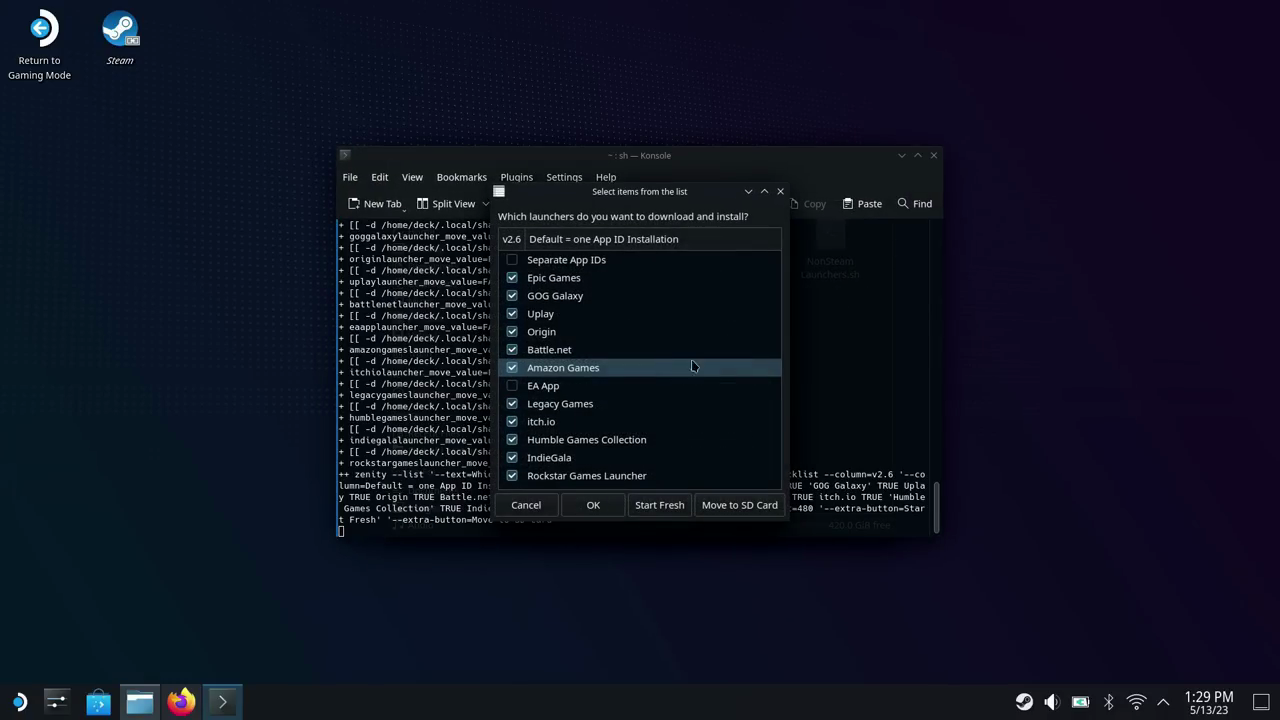Image resolution: width=1280 pixels, height=720 pixels.
Task: Open battery status tray icon
Action: point(1080,702)
